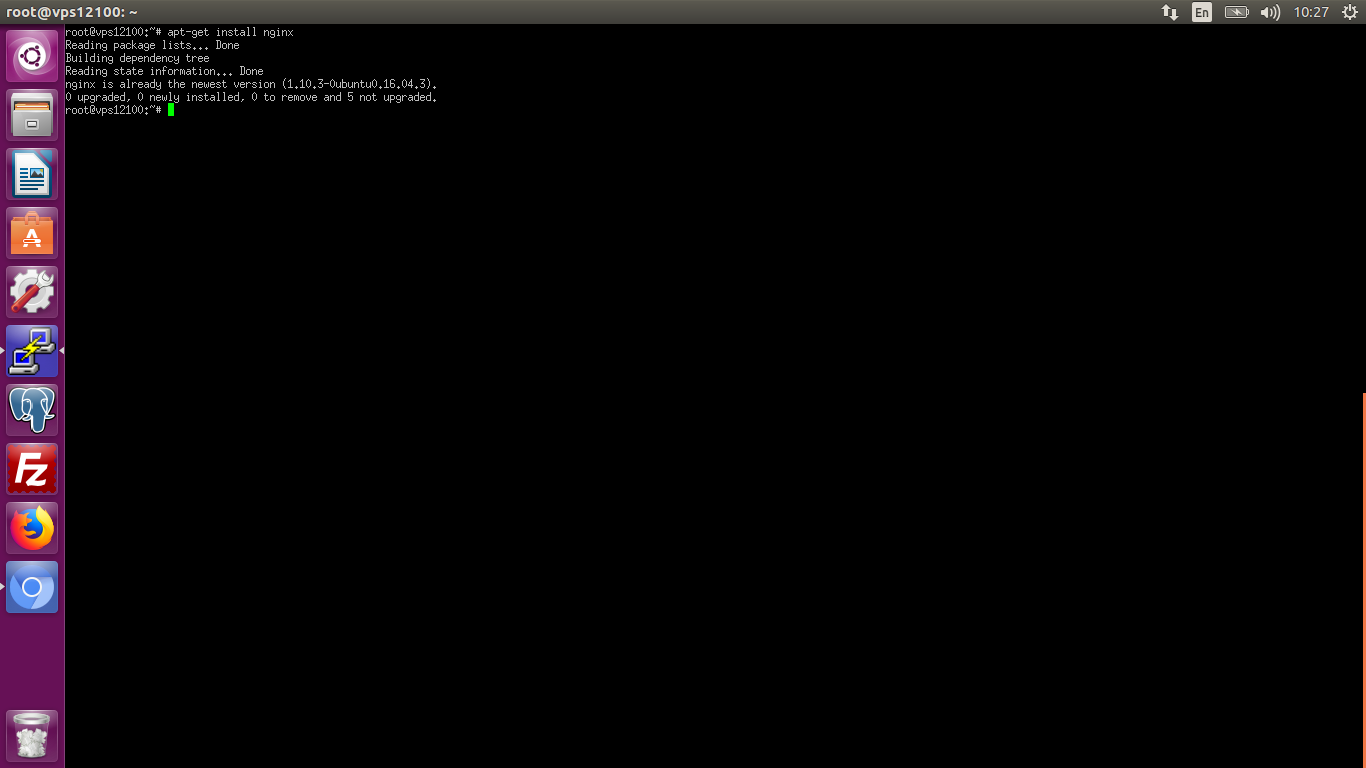Screen dimensions: 1366x768
Task: Open the 10:27 clock calendar menu
Action: (1311, 12)
